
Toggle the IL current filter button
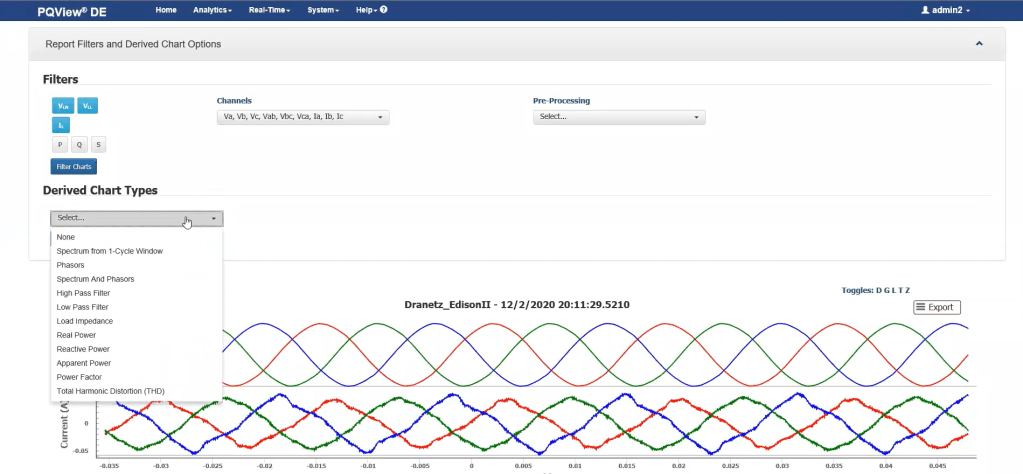click(x=62, y=125)
